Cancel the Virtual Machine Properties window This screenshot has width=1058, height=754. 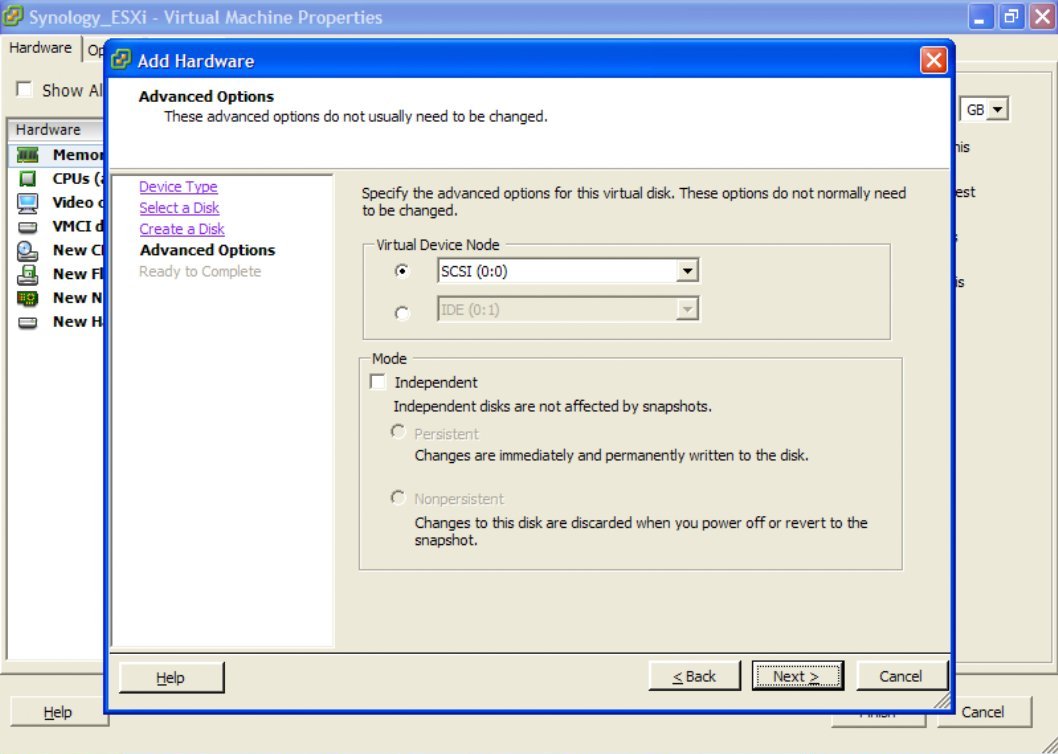point(983,712)
